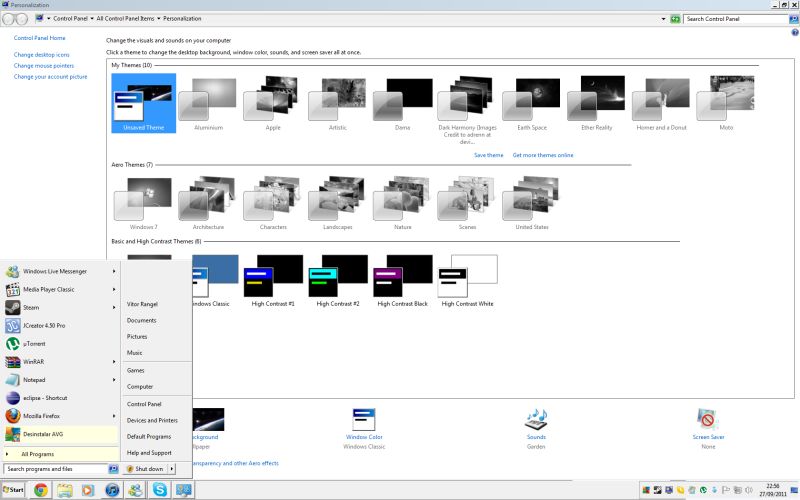Launch Media Player Classic from Start menu

[x=60, y=289]
